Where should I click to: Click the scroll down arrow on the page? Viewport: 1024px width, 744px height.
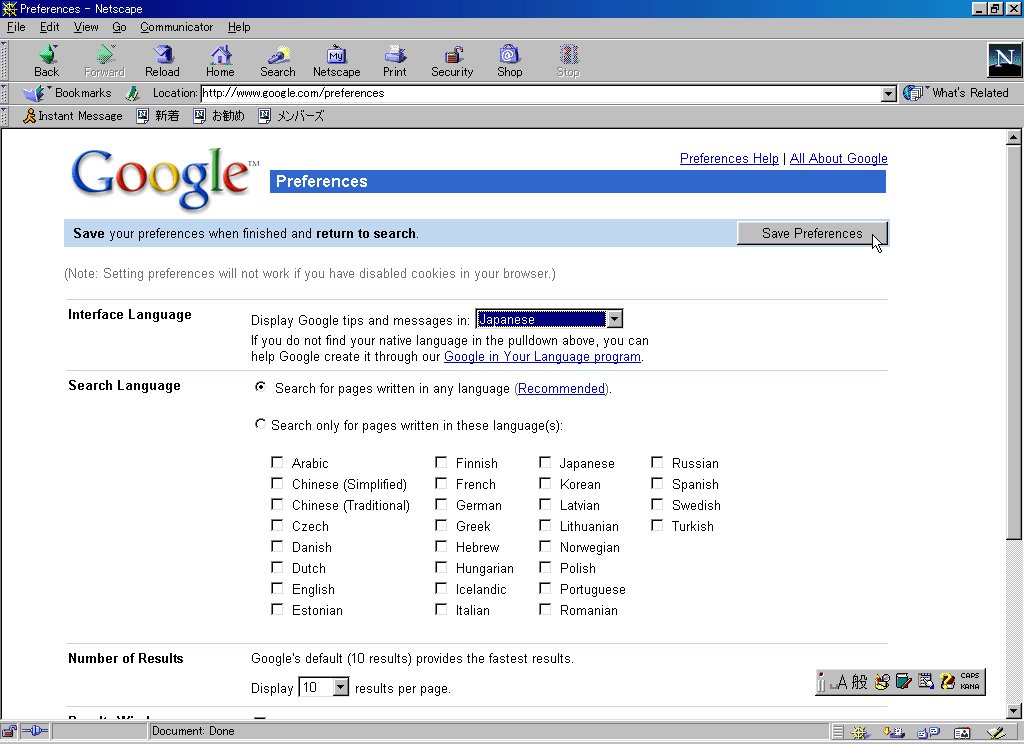1014,711
